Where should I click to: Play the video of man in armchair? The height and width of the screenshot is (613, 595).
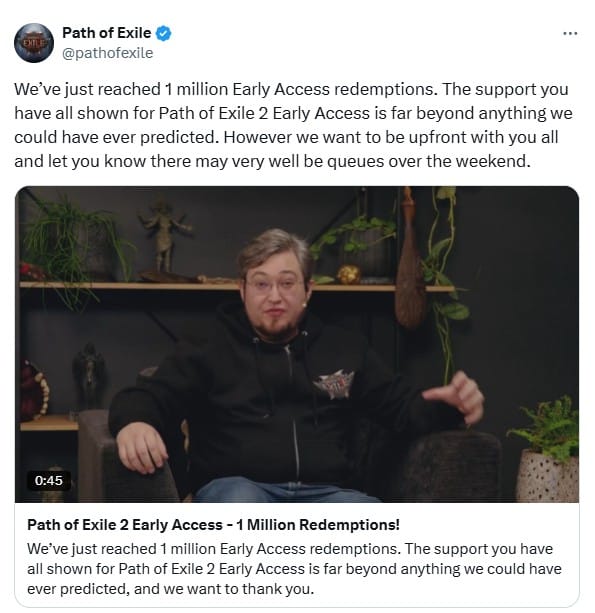(x=297, y=344)
